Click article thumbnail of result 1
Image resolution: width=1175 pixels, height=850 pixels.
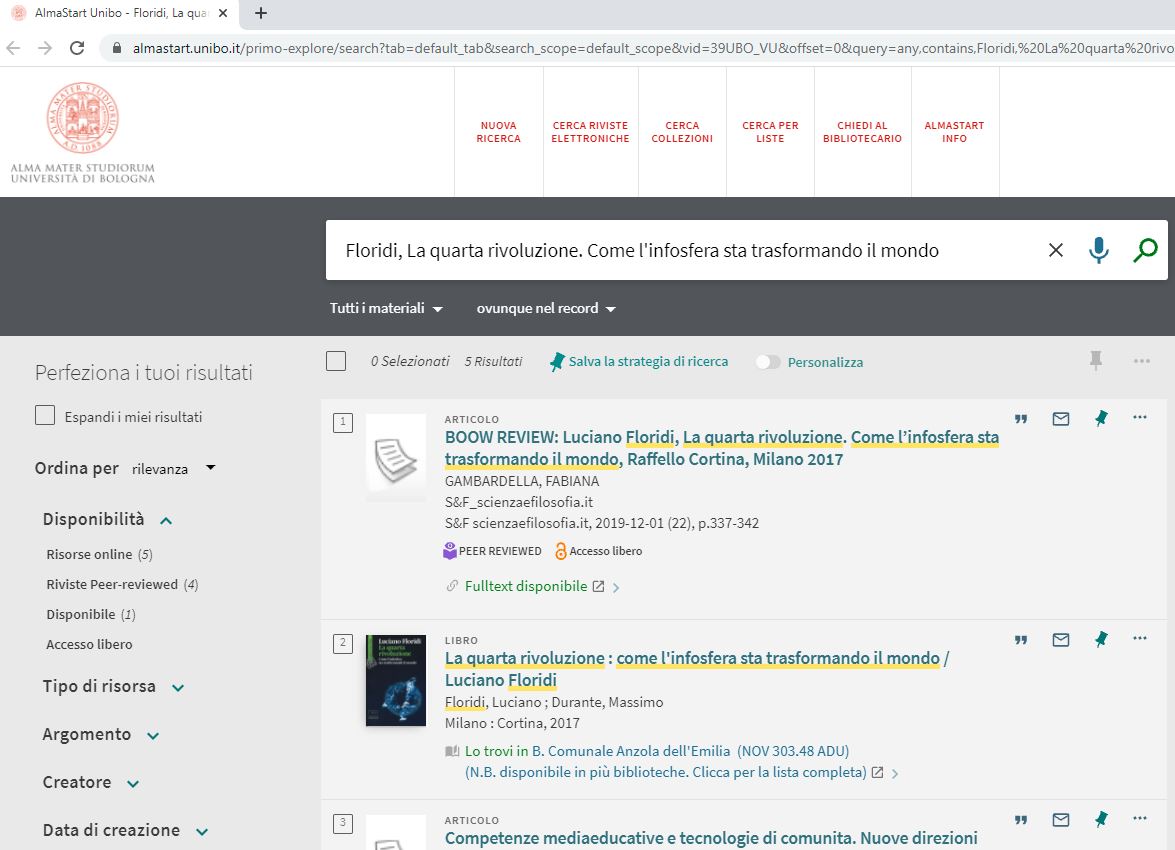396,457
